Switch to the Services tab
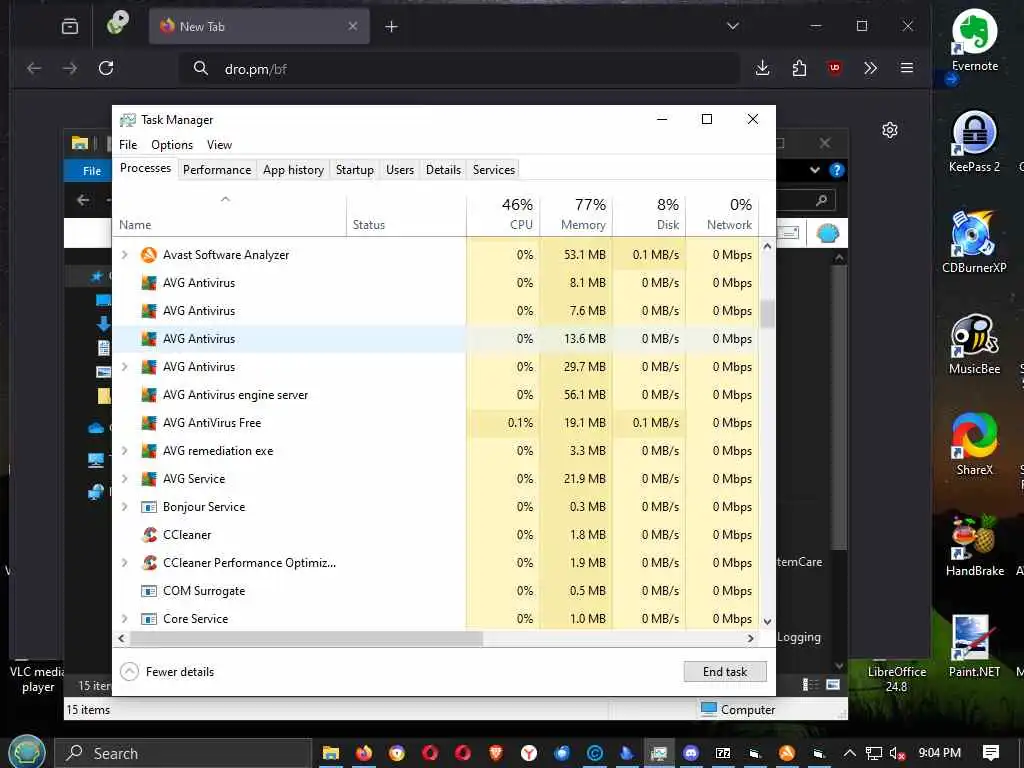Screen dimensions: 1024x768 click(494, 170)
